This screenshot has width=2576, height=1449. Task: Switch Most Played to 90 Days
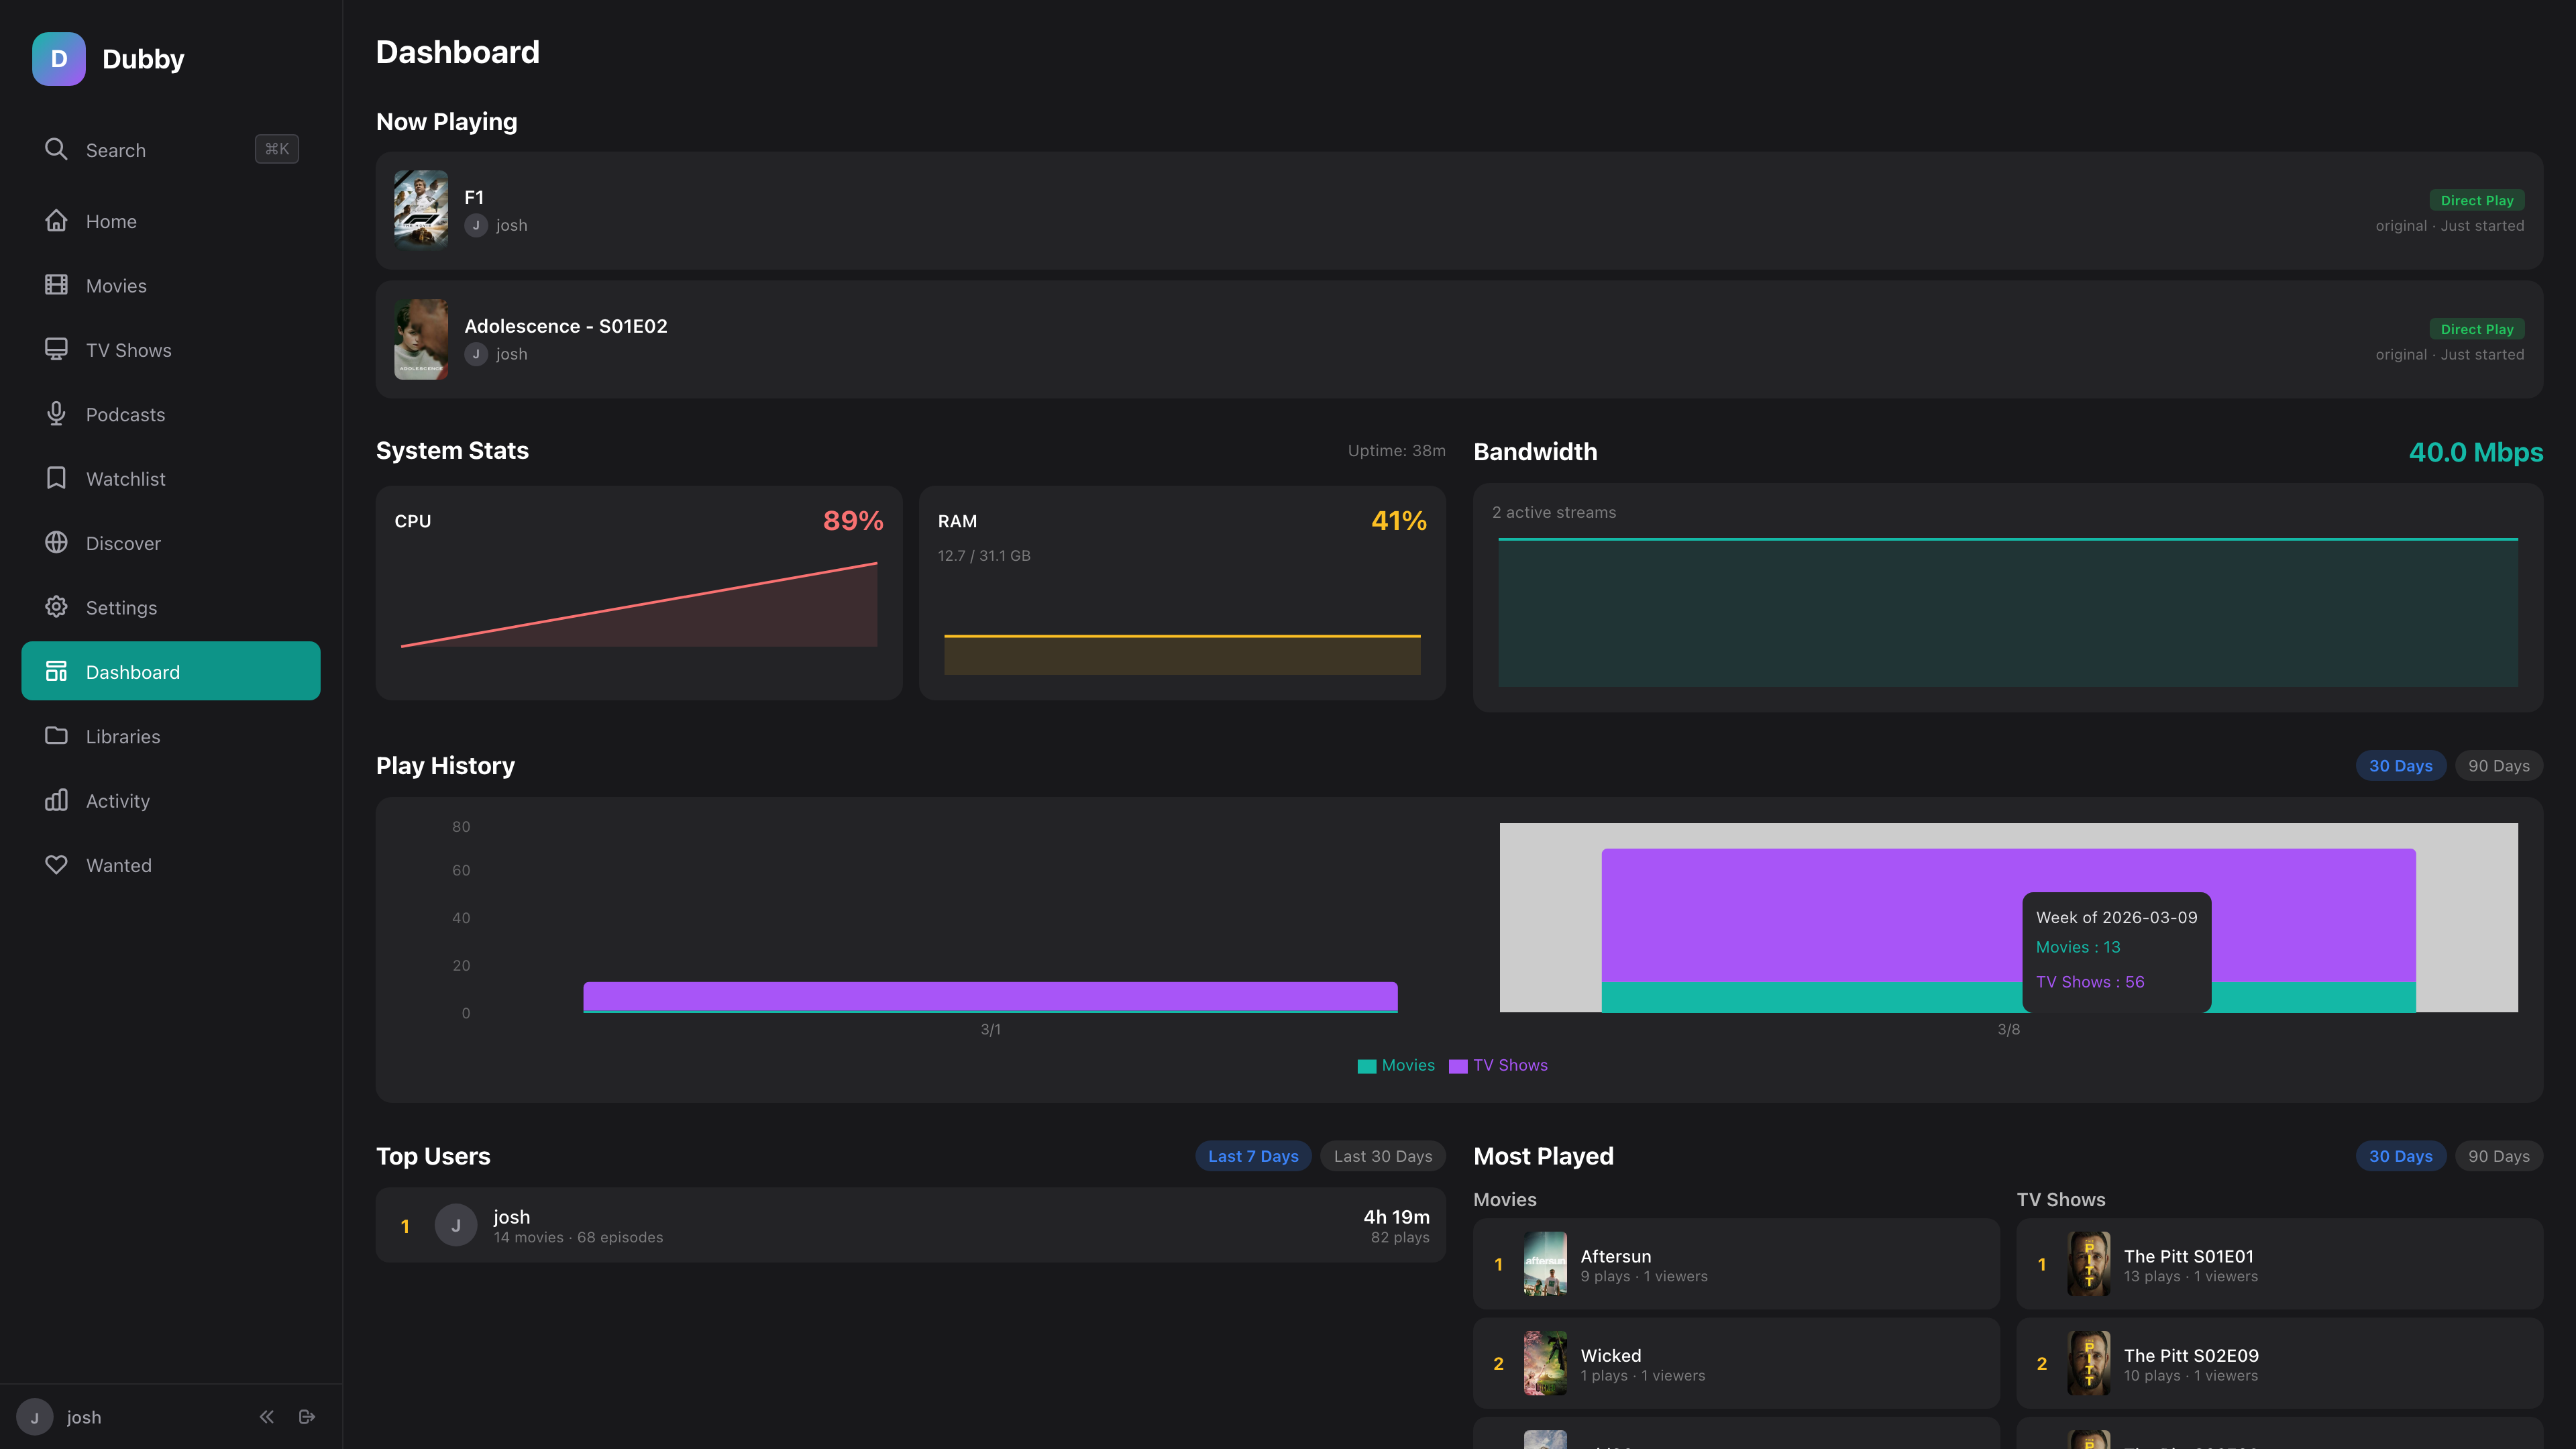2498,1155
